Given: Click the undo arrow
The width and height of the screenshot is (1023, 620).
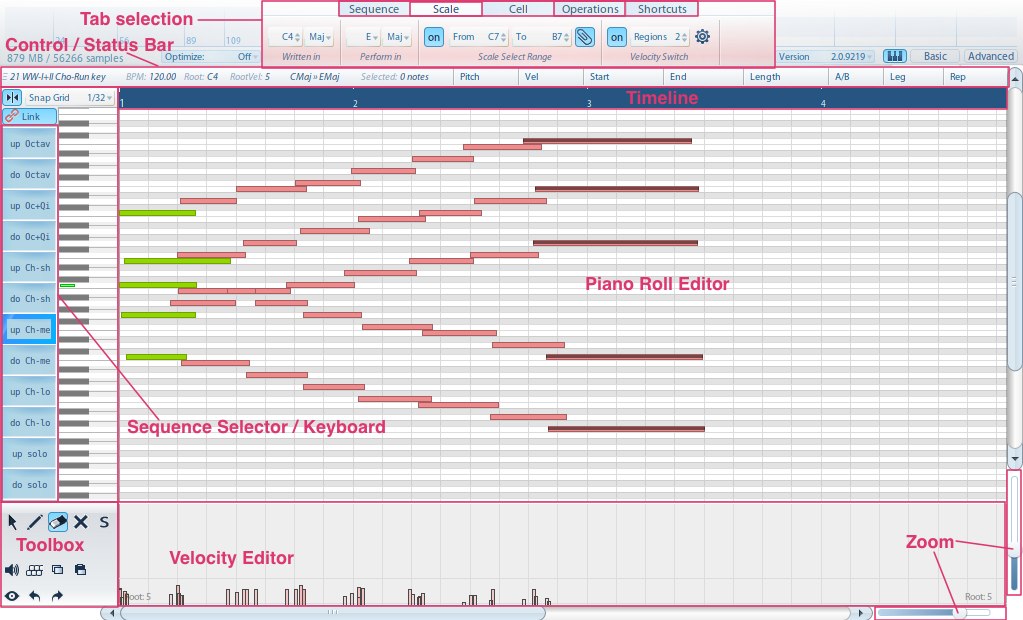Looking at the screenshot, I should tap(35, 595).
